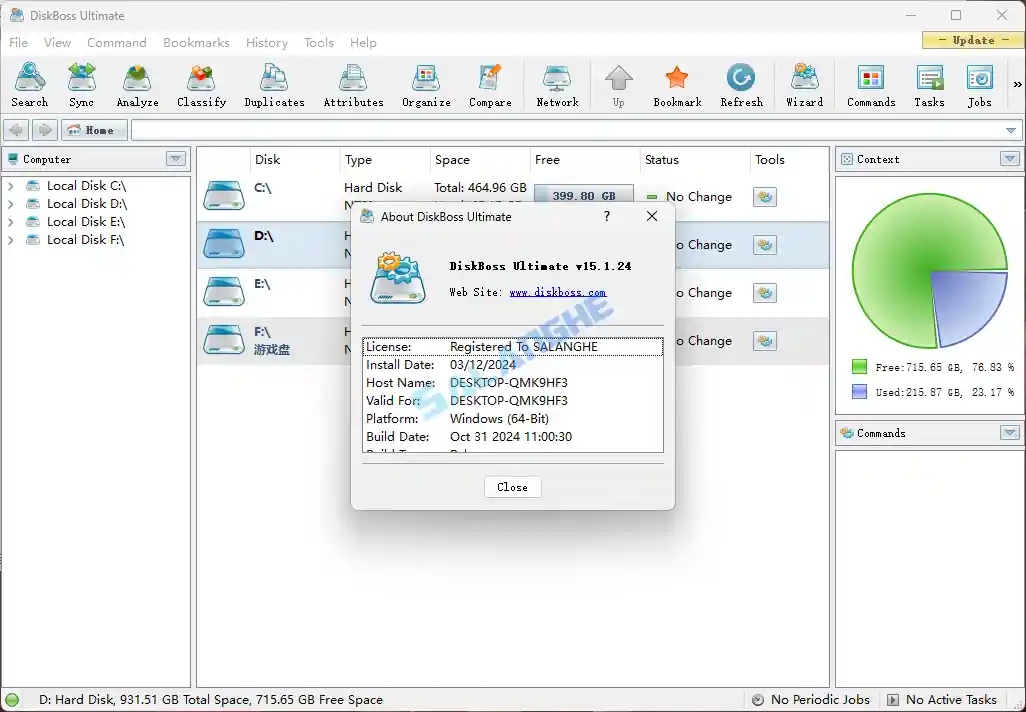Go to Home location
1026x712 pixels.
click(94, 130)
